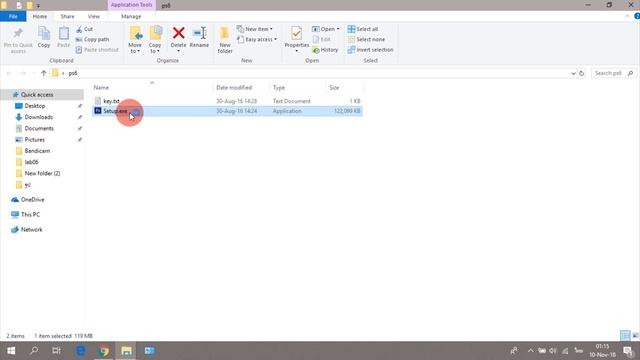Click Copy path in Clipboard group
This screenshot has width=640, height=360.
[92, 40]
